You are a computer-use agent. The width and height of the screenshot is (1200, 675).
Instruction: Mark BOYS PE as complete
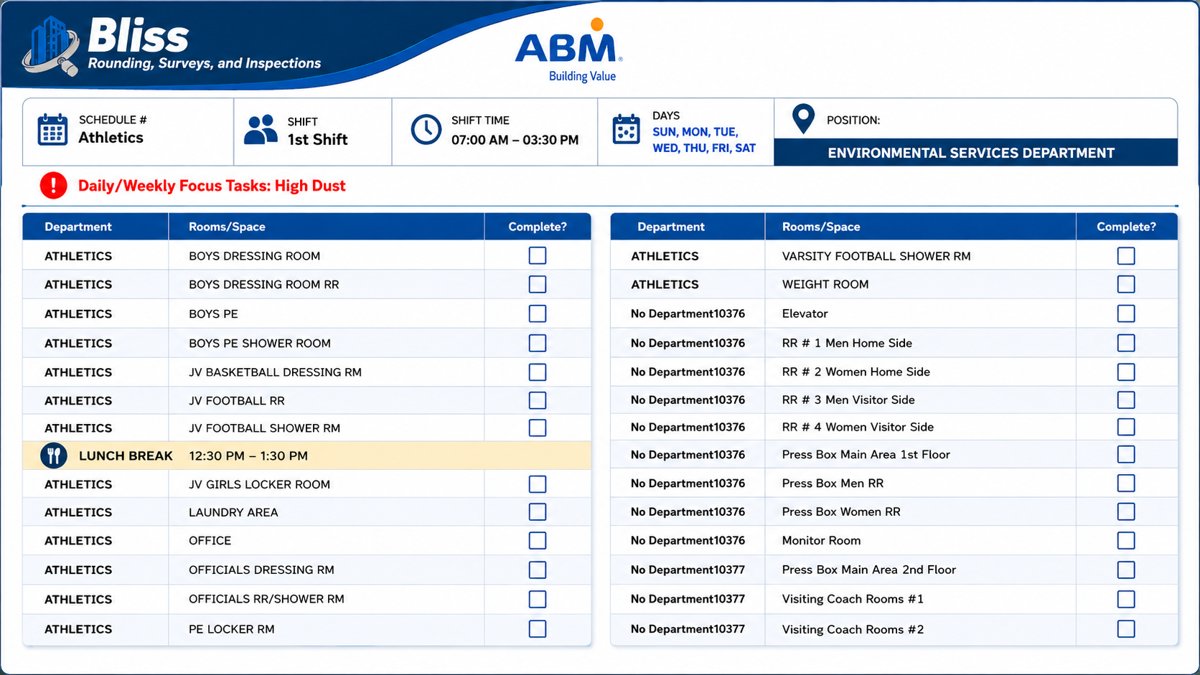pos(537,314)
